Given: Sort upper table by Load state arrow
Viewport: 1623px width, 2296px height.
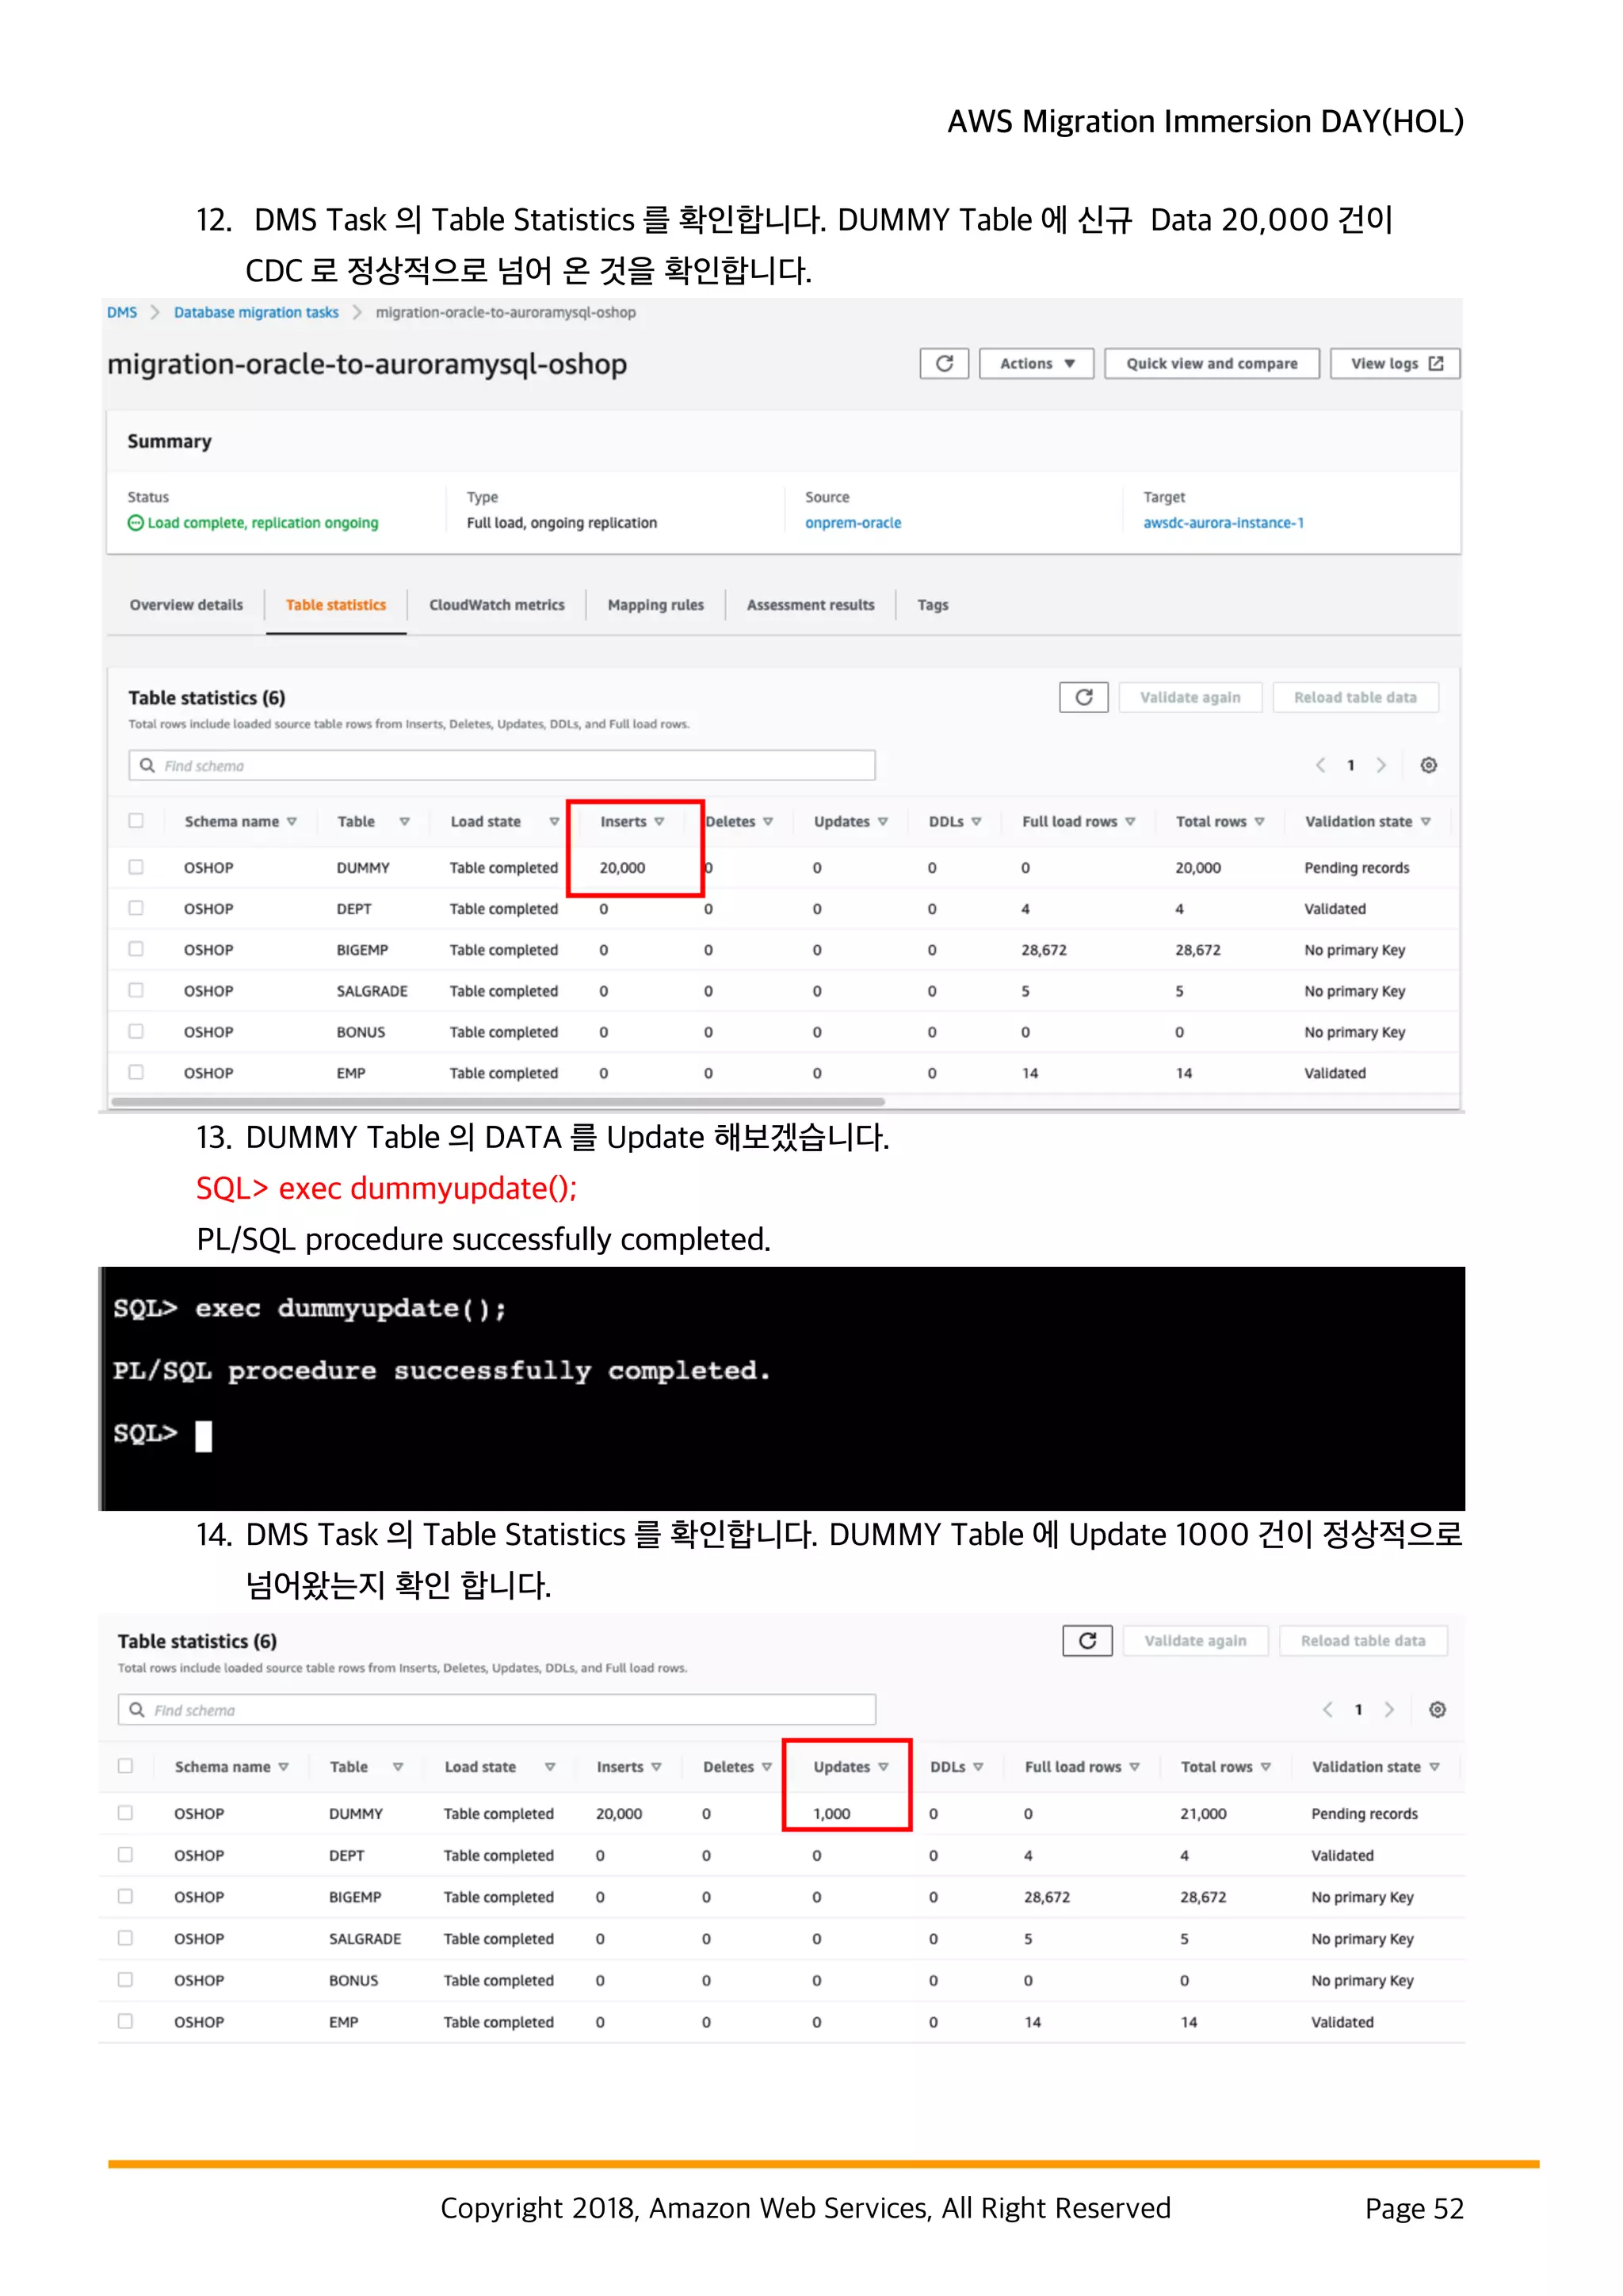Looking at the screenshot, I should click(x=554, y=822).
